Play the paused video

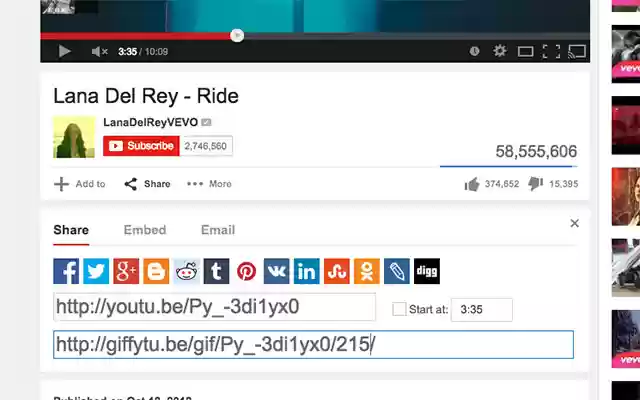pyautogui.click(x=64, y=51)
